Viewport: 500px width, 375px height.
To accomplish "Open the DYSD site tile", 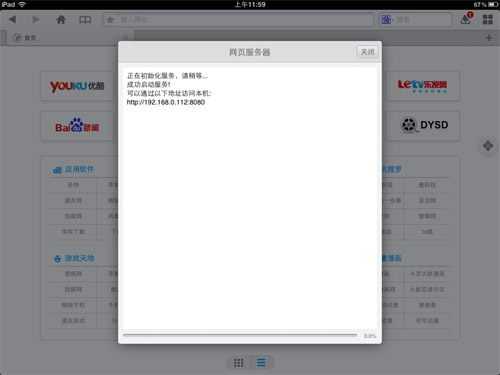I will tap(422, 126).
